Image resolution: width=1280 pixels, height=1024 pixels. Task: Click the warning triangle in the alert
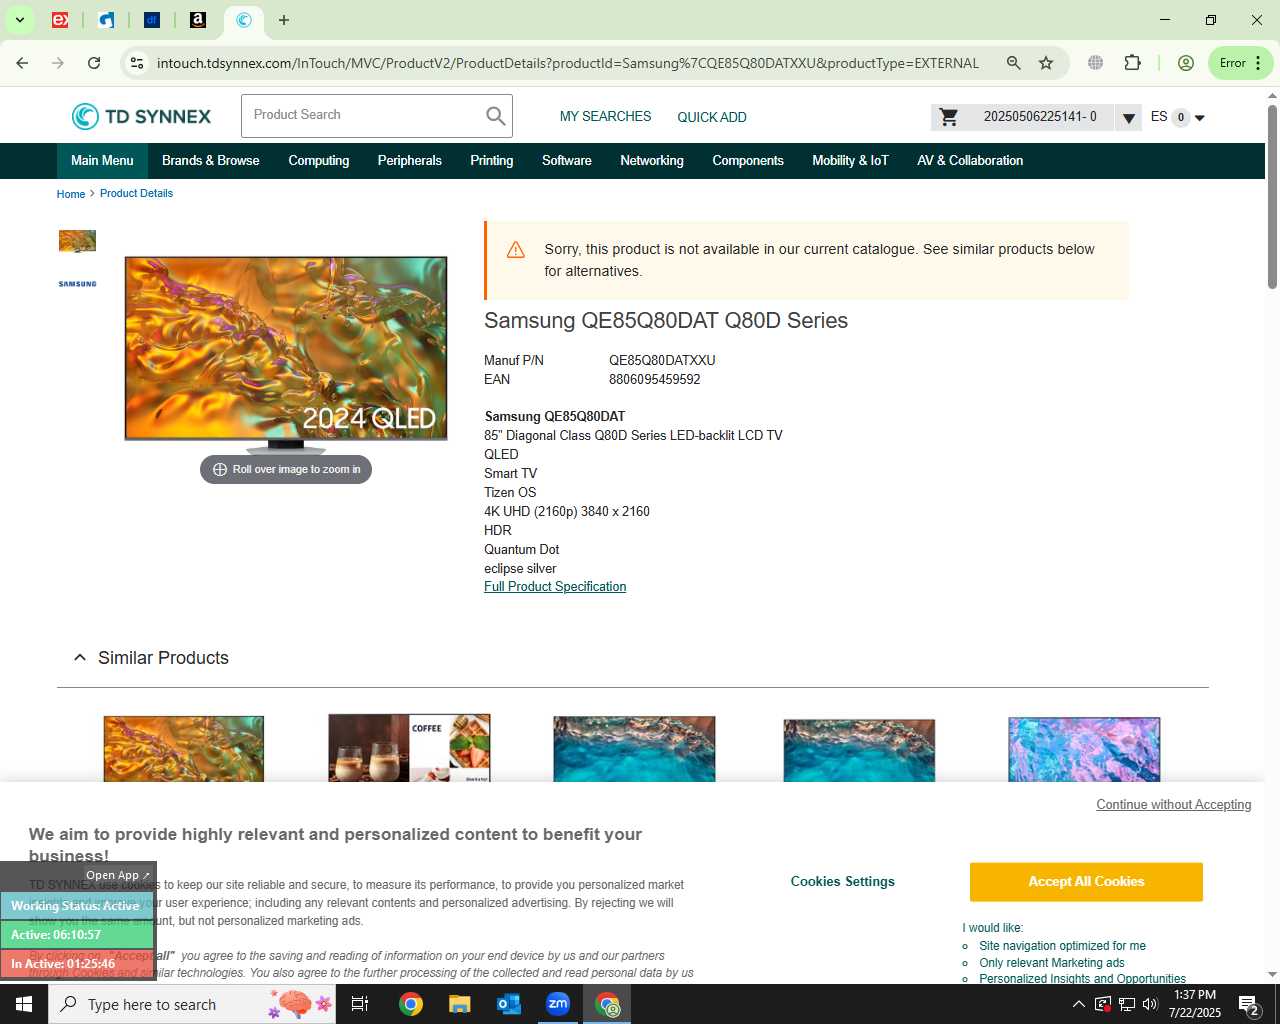[x=516, y=250]
